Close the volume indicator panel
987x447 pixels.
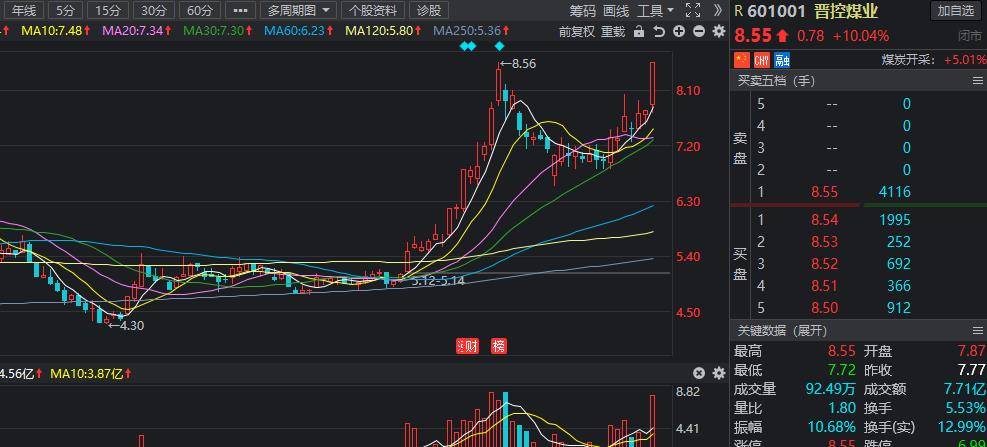pos(699,373)
